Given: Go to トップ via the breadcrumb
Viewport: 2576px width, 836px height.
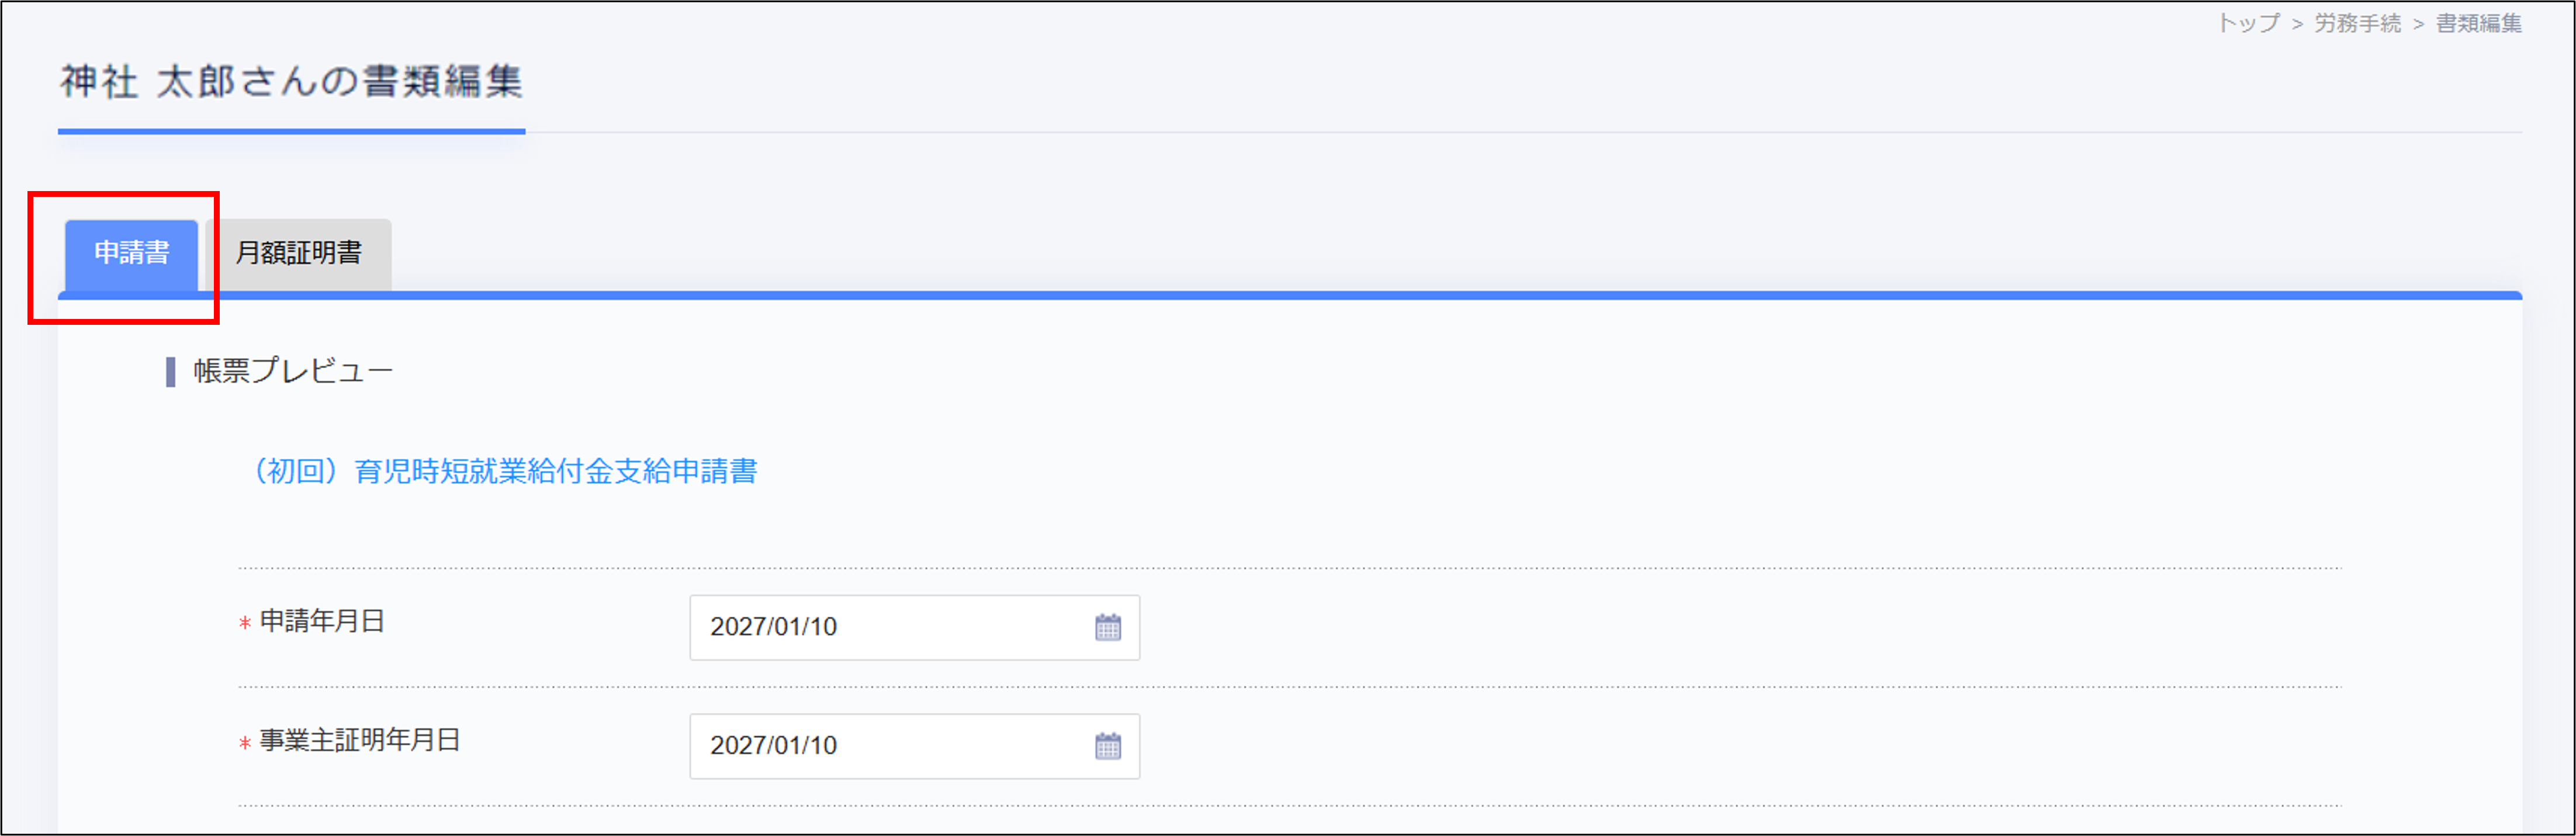Looking at the screenshot, I should tap(2248, 23).
